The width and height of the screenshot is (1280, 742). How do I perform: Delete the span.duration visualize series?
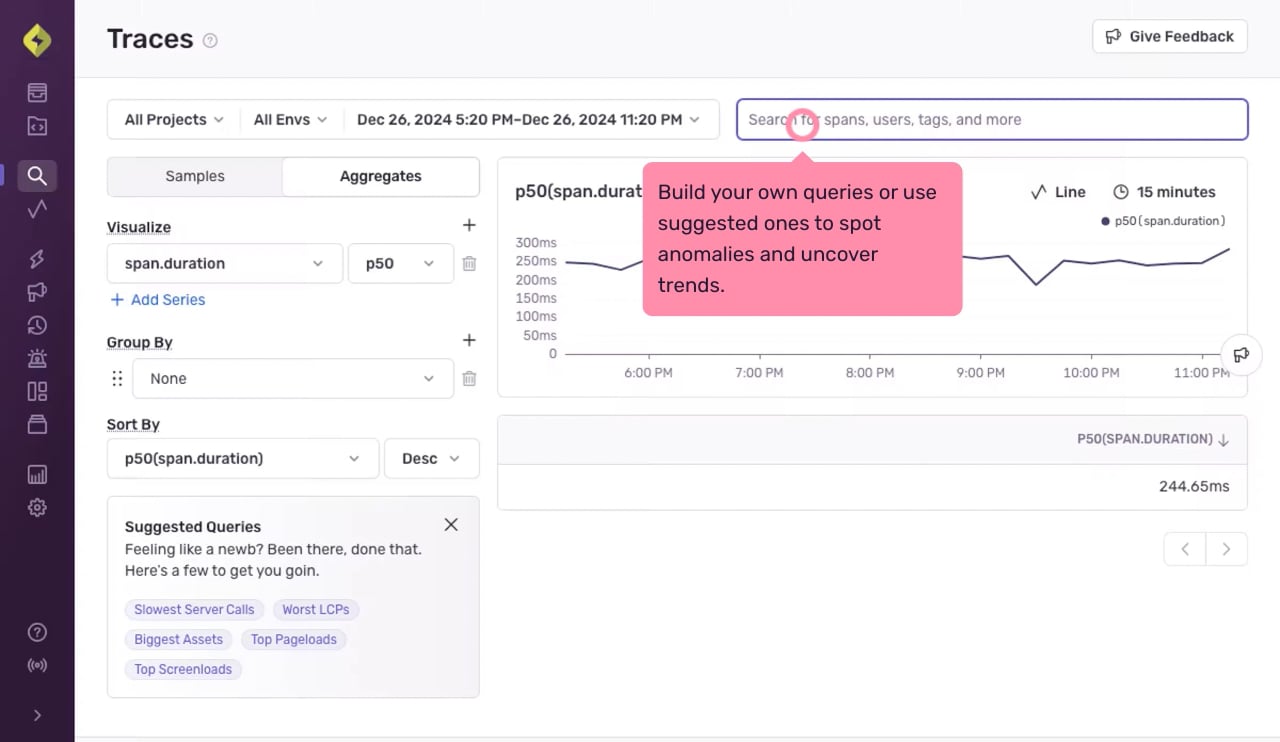pyautogui.click(x=469, y=264)
